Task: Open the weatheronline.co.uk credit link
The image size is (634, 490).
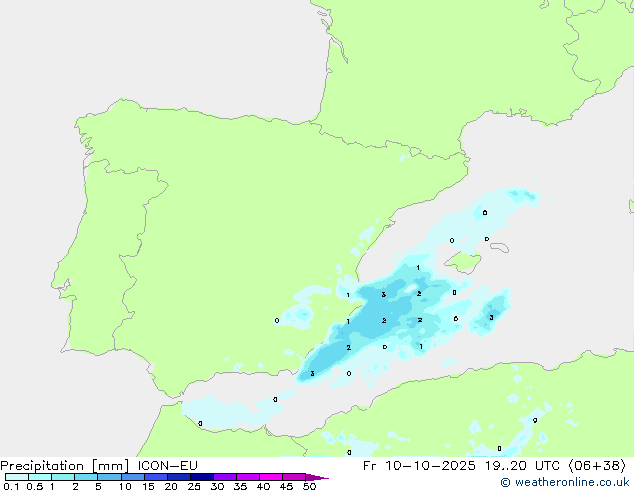Action: coord(565,482)
